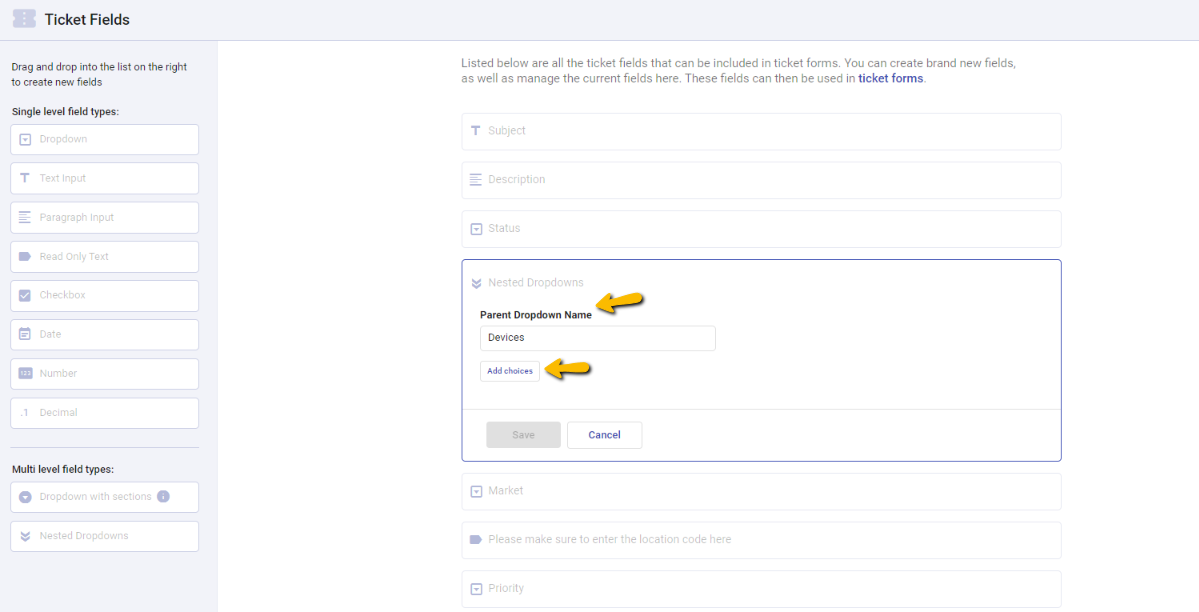Click the Ticket Fields page title

(x=87, y=20)
